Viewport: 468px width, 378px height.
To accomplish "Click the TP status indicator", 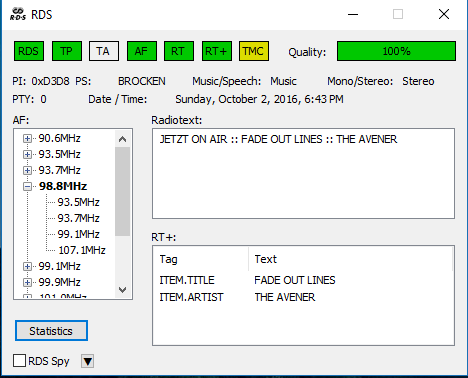I will (x=67, y=51).
